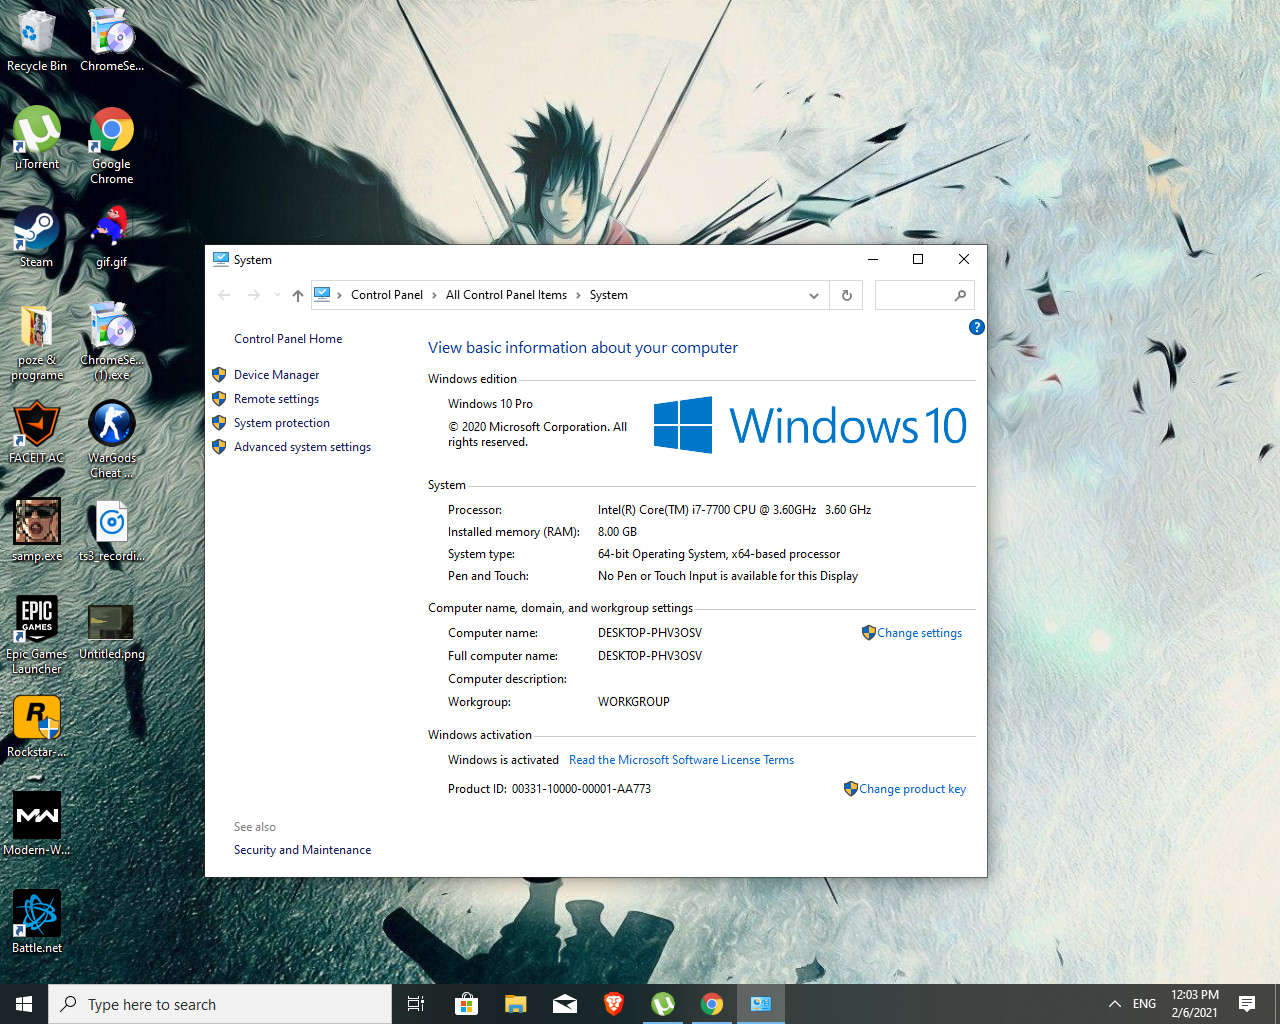The width and height of the screenshot is (1280, 1024).
Task: Switch to Chrome on the taskbar
Action: [712, 1004]
